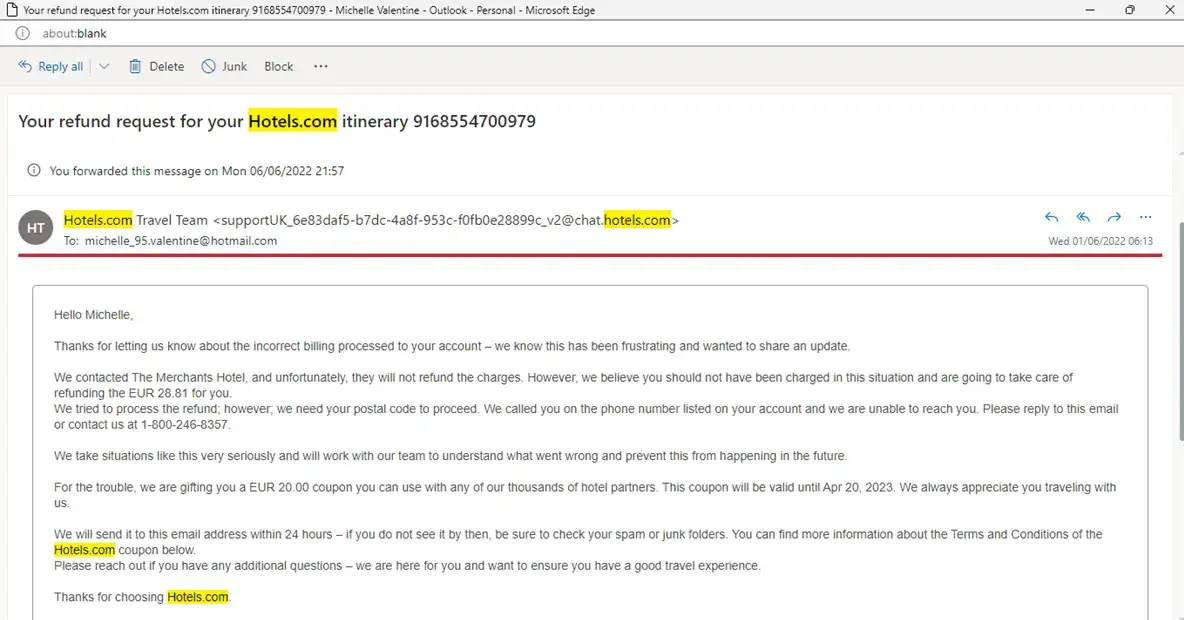Minimize the Edge window
Image resolution: width=1184 pixels, height=620 pixels.
click(x=1090, y=10)
